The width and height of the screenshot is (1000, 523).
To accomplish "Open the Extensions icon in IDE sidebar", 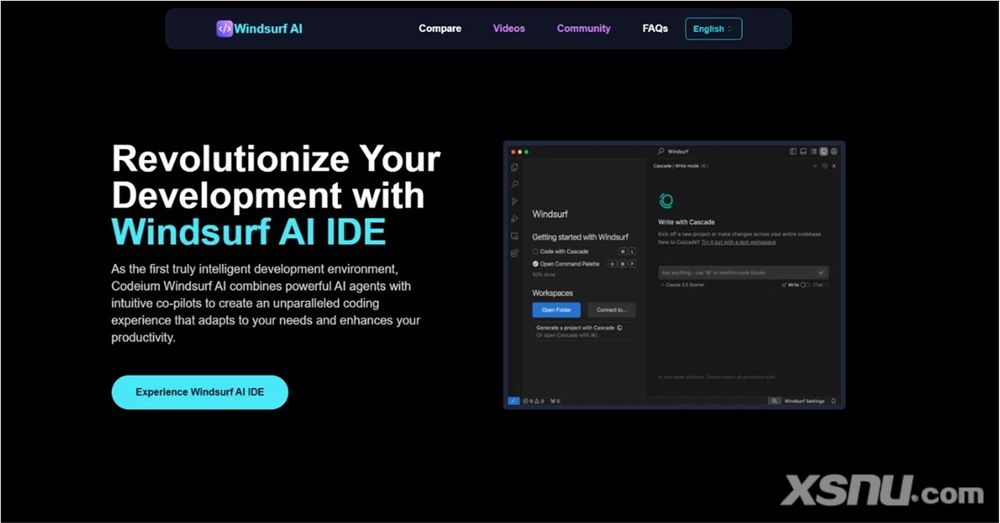I will [x=515, y=253].
